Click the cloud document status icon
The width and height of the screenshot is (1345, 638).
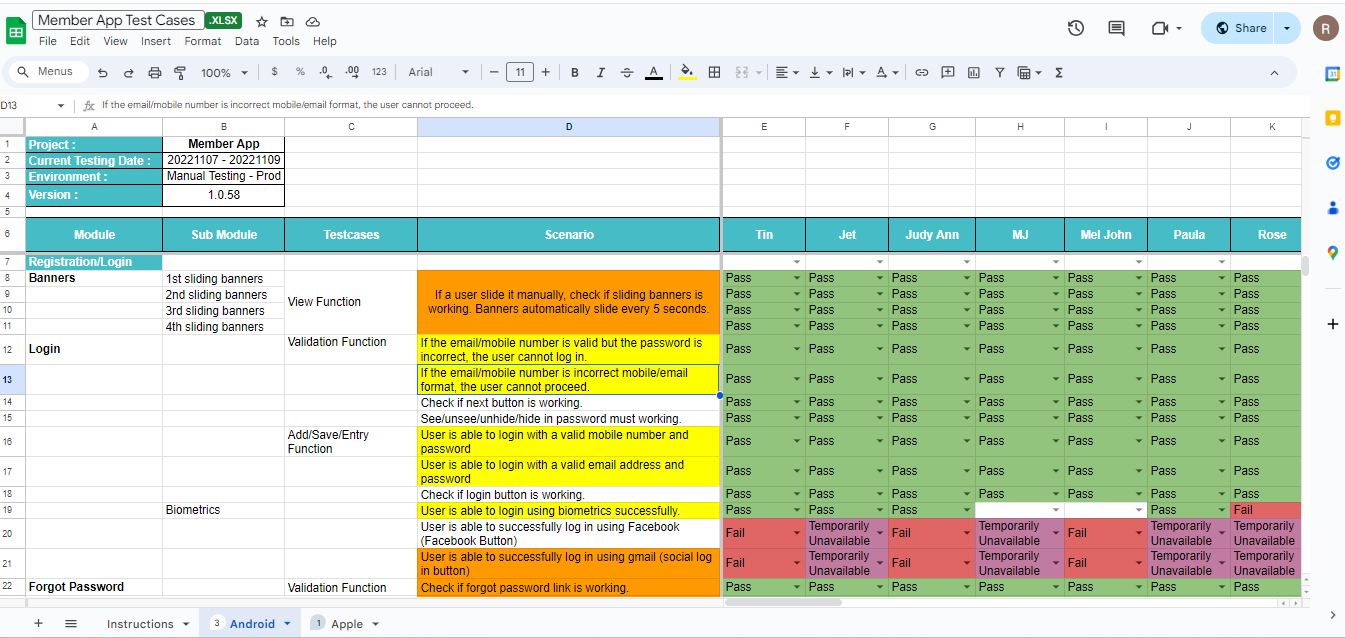[313, 21]
